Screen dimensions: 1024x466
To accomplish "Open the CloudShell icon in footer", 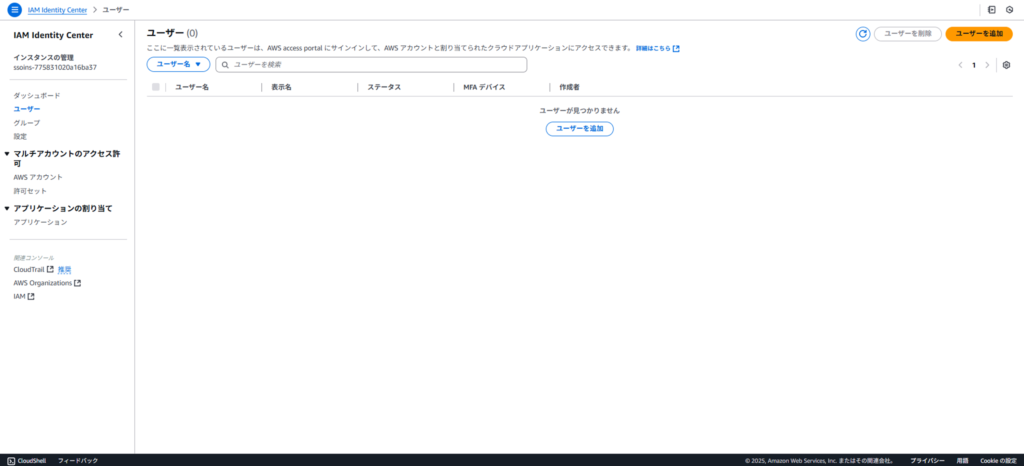I will tap(11, 461).
